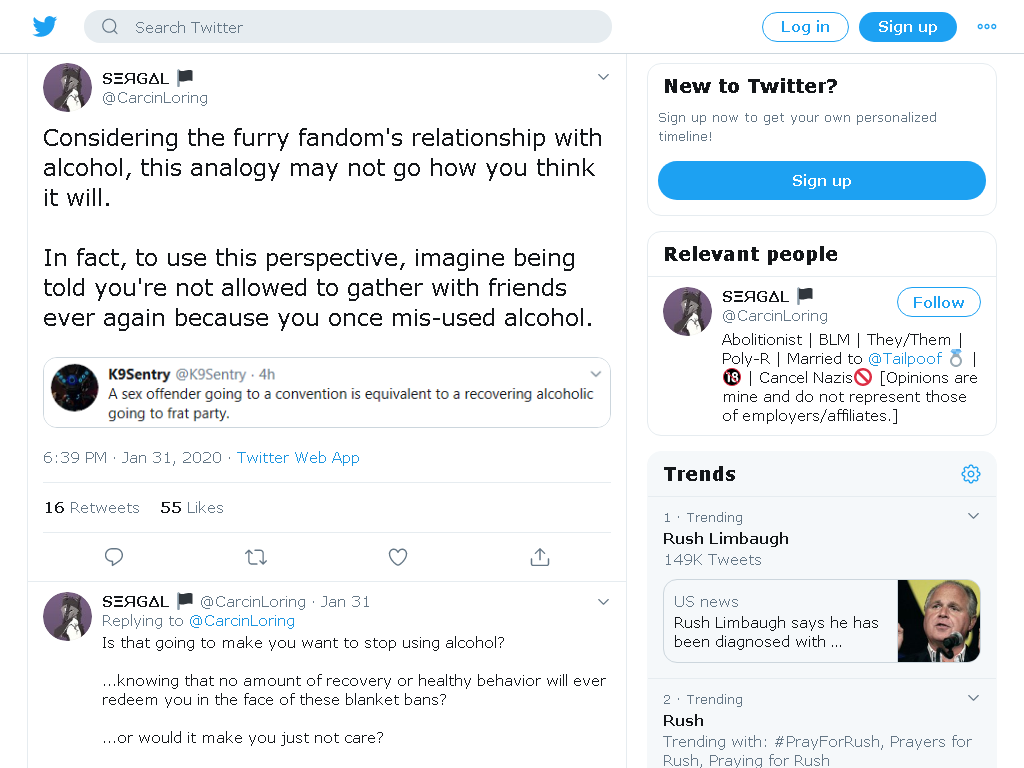Open the share tweet upload icon
Viewport: 1024px width, 768px height.
(x=540, y=557)
